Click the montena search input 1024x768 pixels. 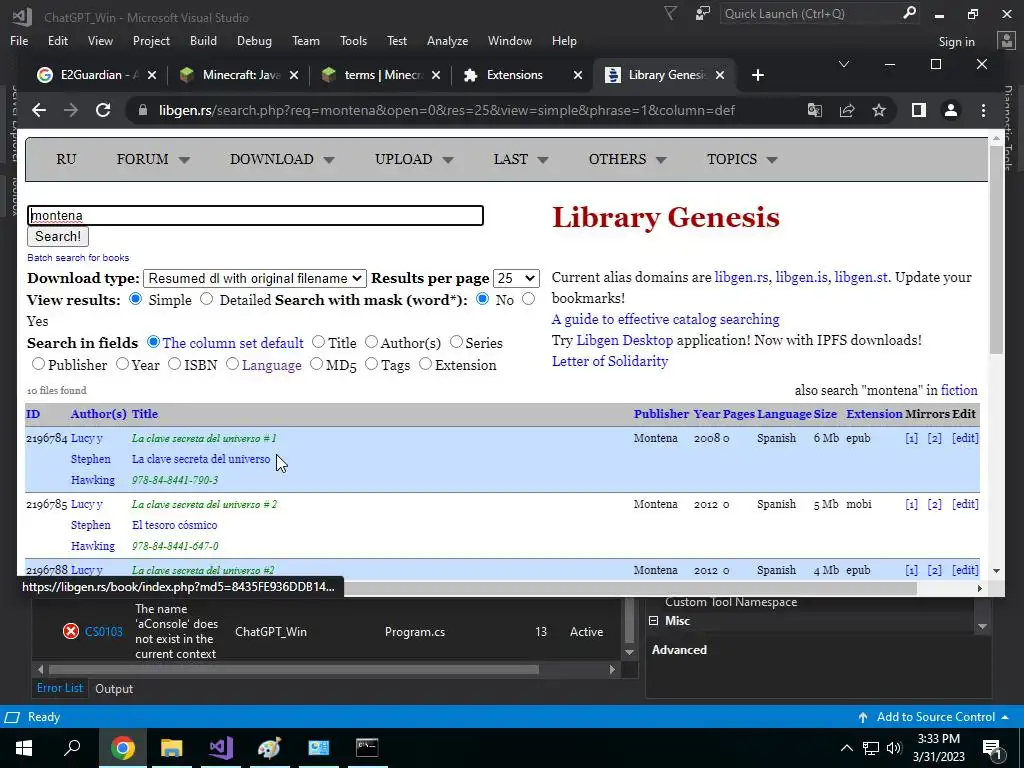pyautogui.click(x=255, y=216)
